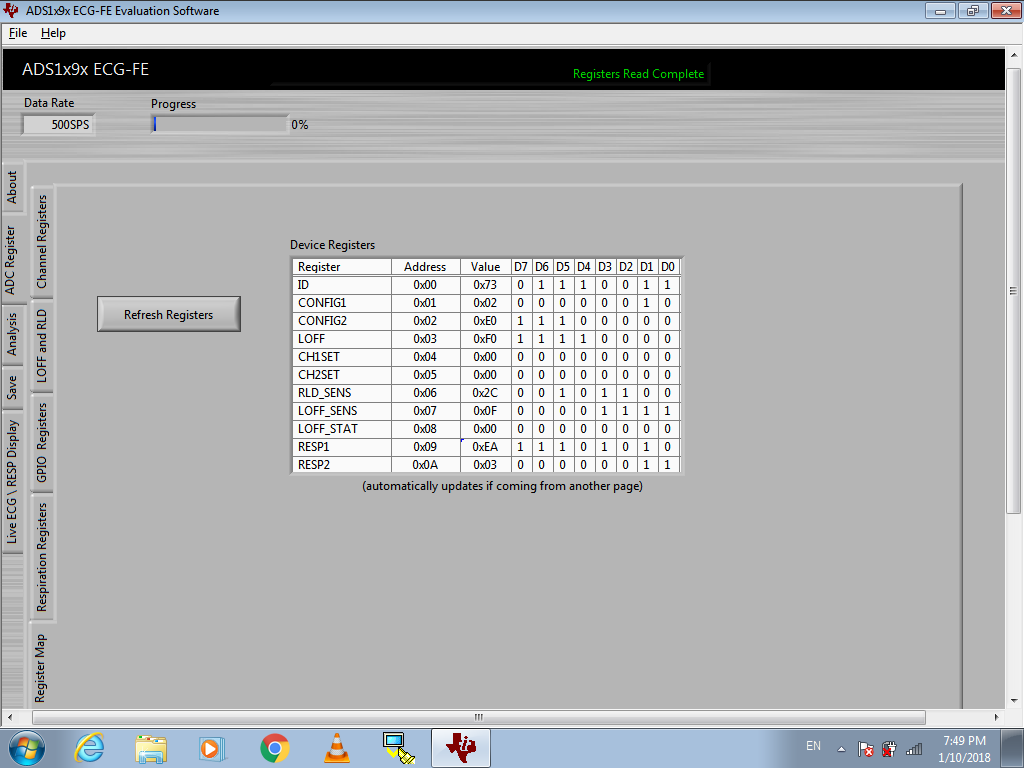Click the Address column header

425,266
